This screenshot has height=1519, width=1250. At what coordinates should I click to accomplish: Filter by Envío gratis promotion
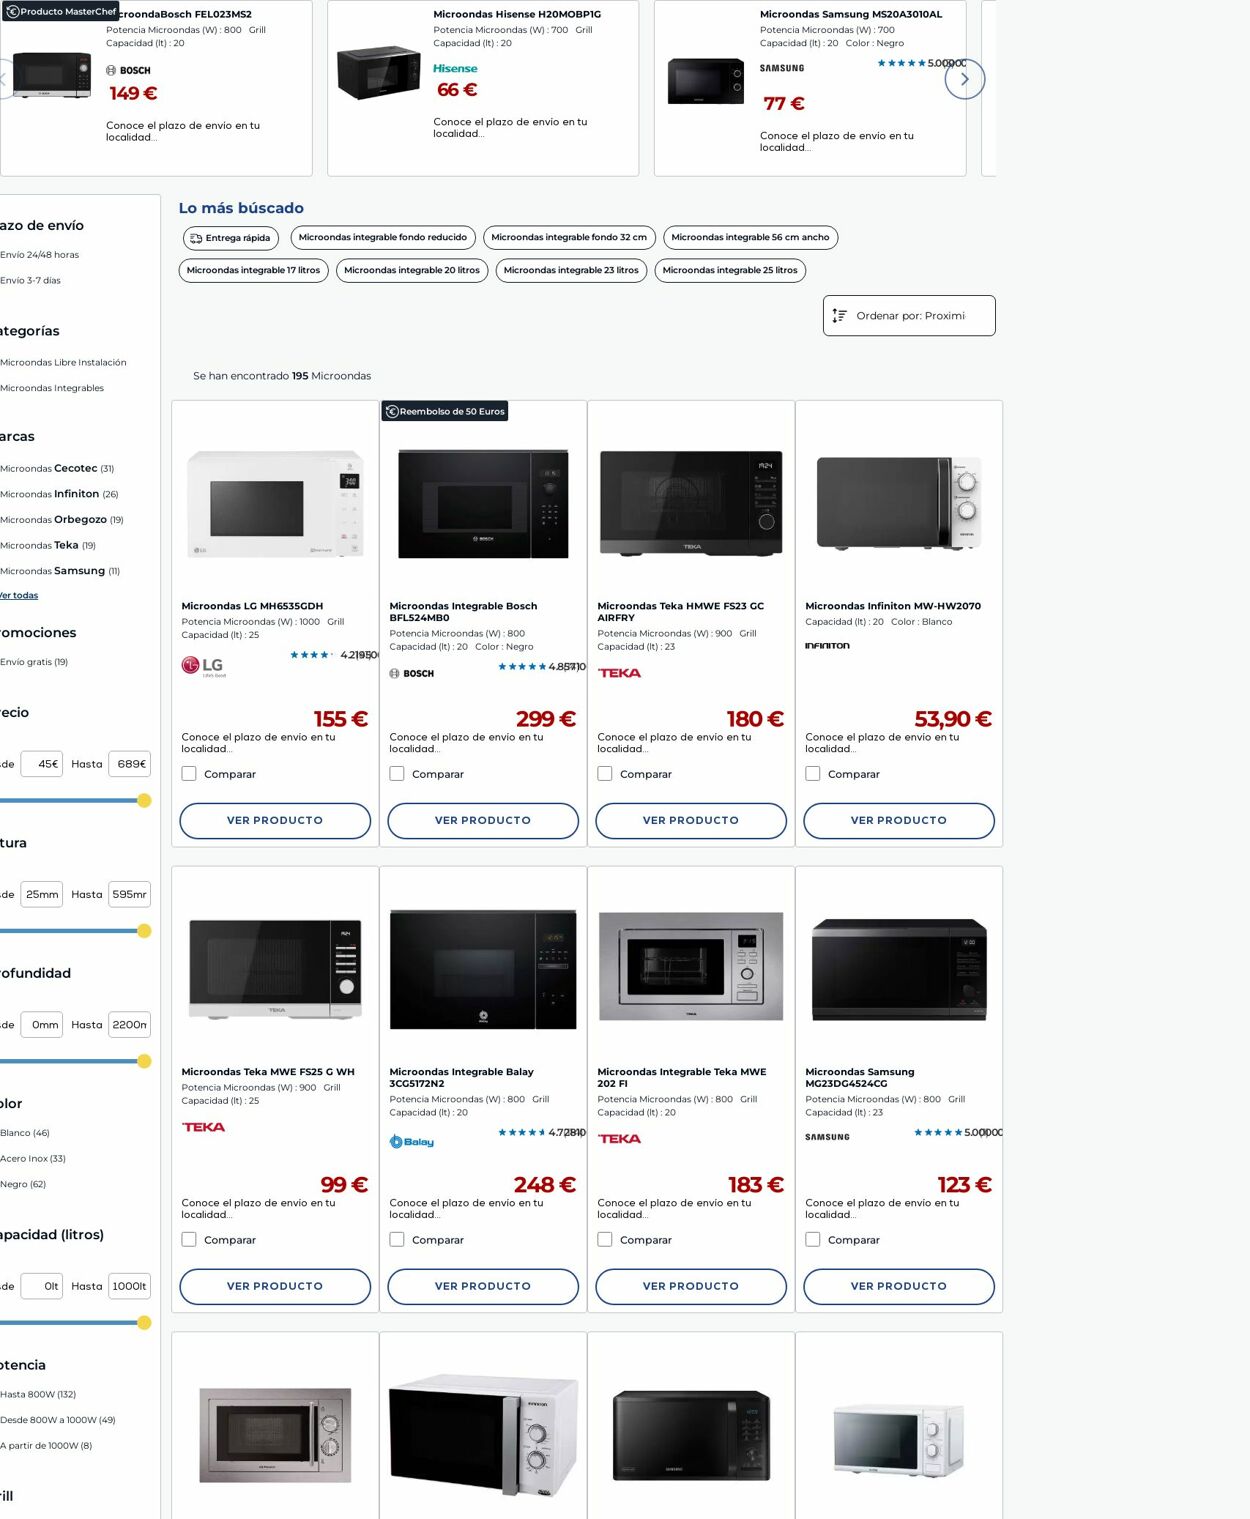(x=34, y=662)
